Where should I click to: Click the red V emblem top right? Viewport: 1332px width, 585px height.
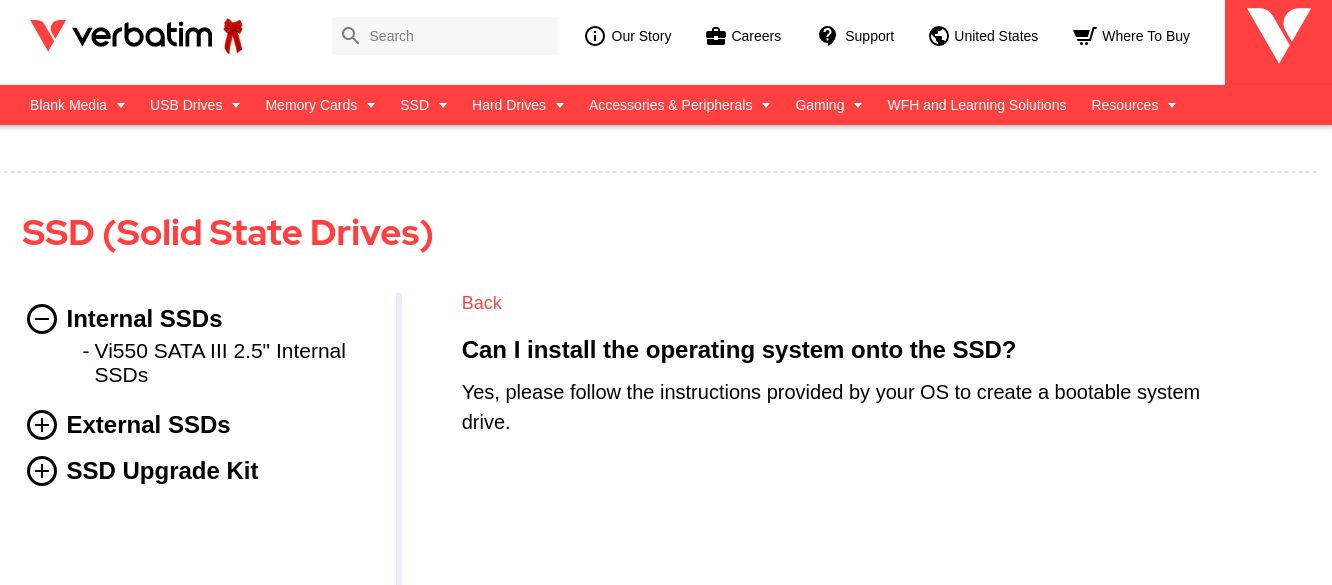(x=1278, y=36)
